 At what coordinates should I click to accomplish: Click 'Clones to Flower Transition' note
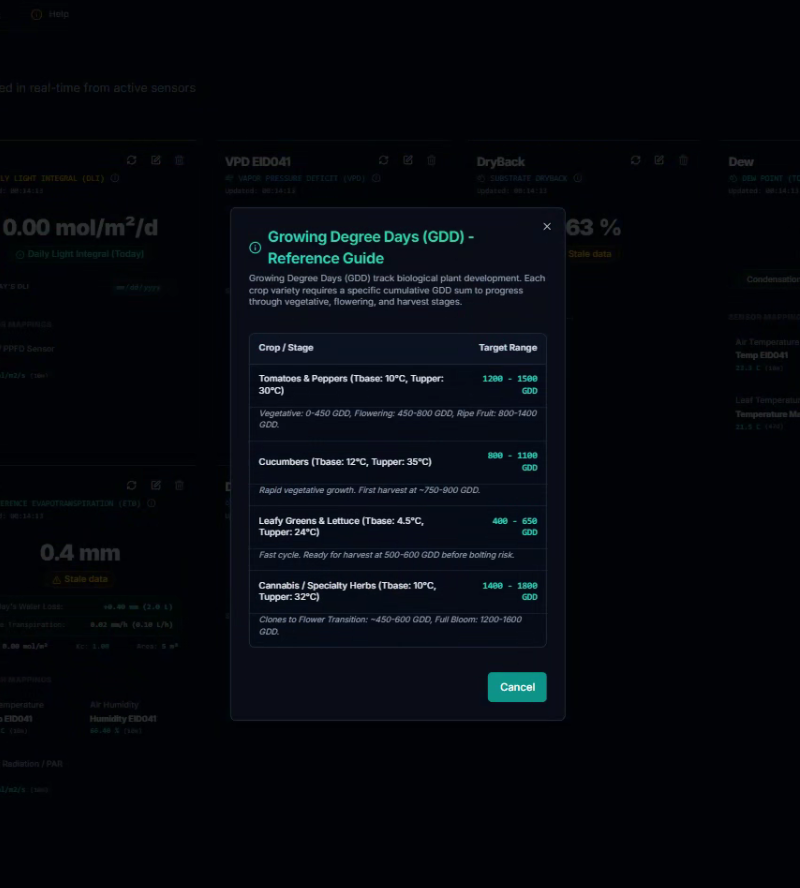390,625
